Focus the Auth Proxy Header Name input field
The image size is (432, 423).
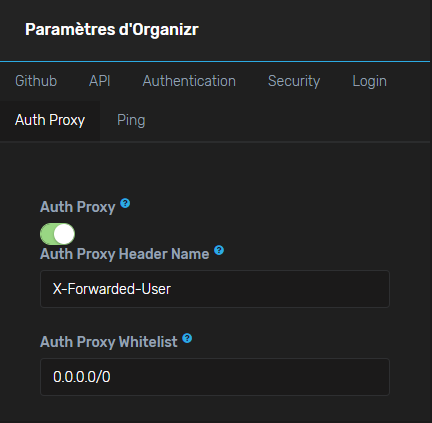(x=215, y=289)
